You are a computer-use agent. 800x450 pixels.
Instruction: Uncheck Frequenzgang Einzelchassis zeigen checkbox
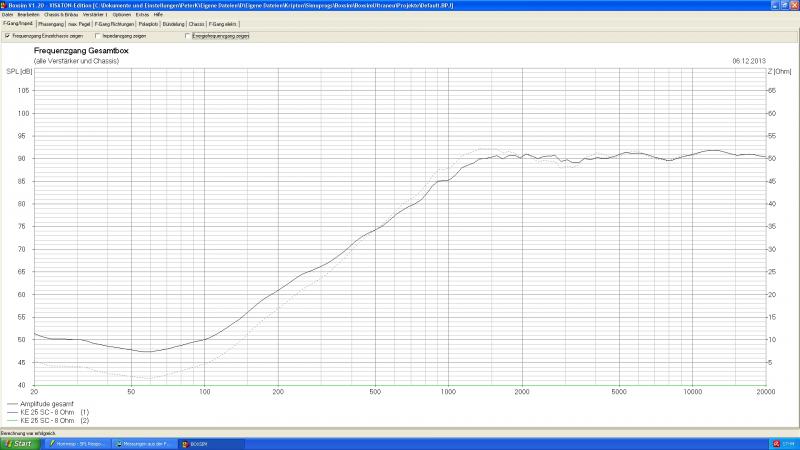point(8,36)
